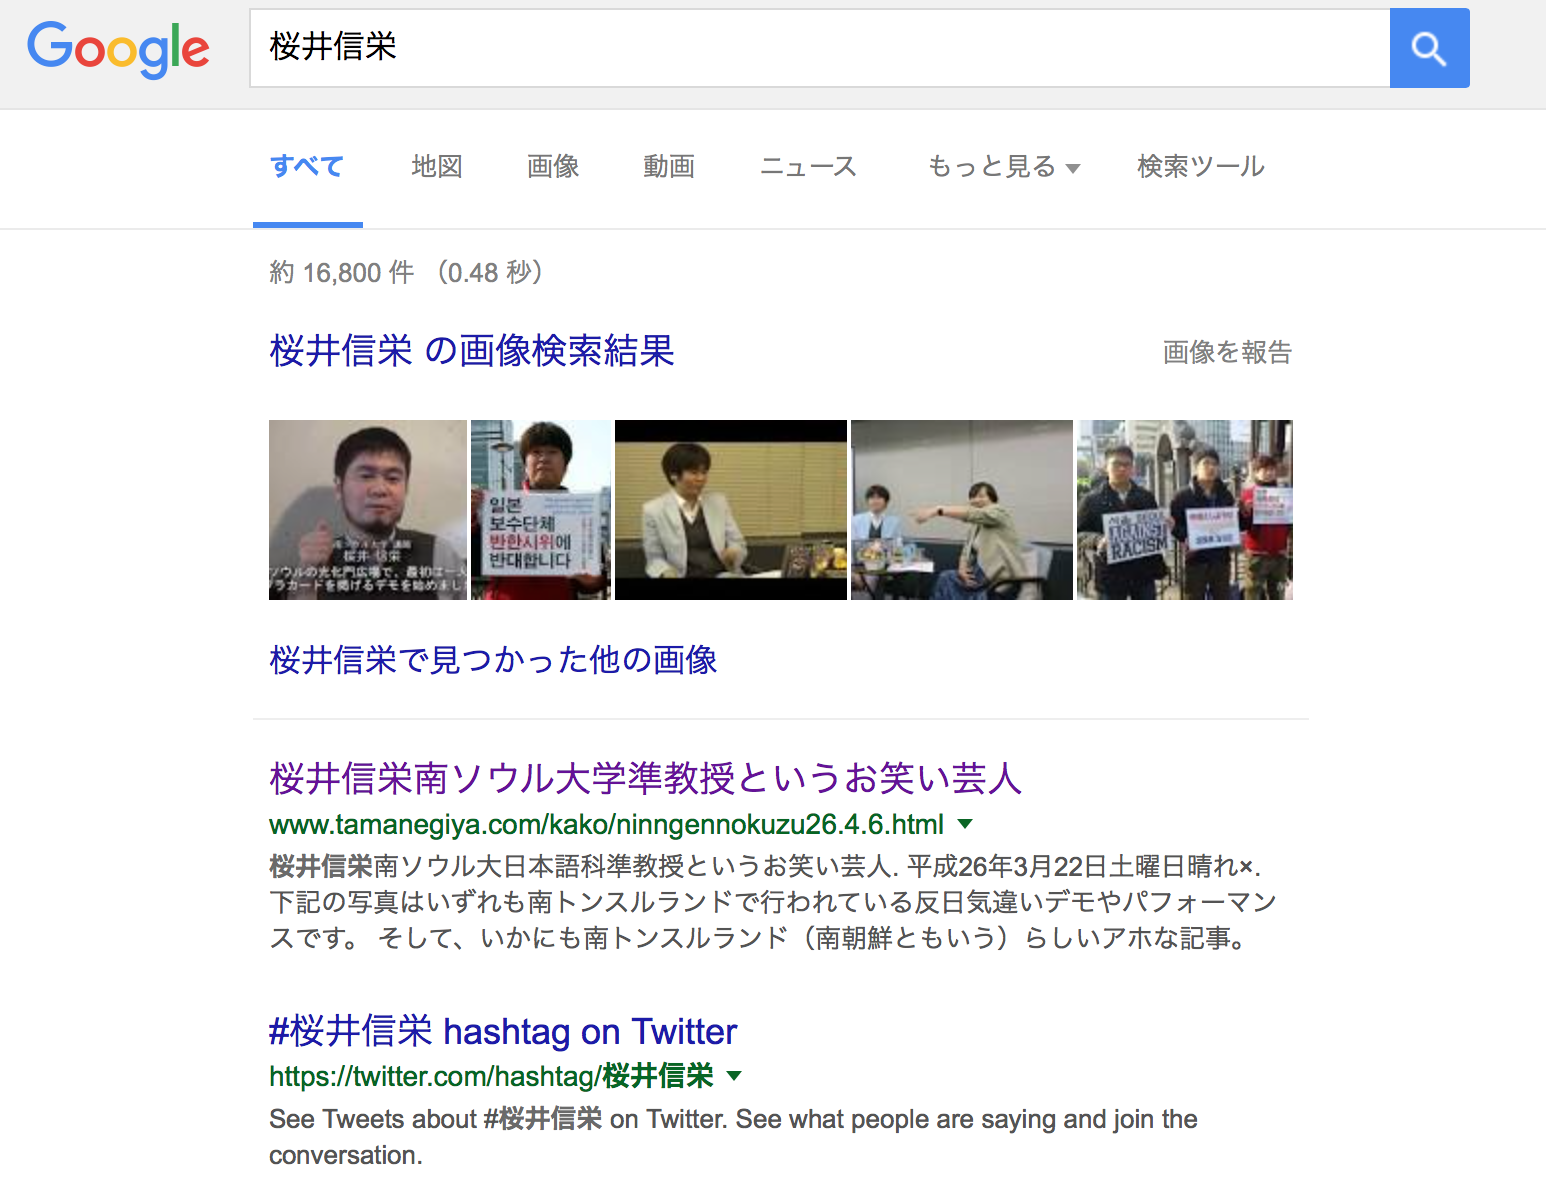Open 検索ツール options
This screenshot has width=1546, height=1191.
click(x=1200, y=166)
